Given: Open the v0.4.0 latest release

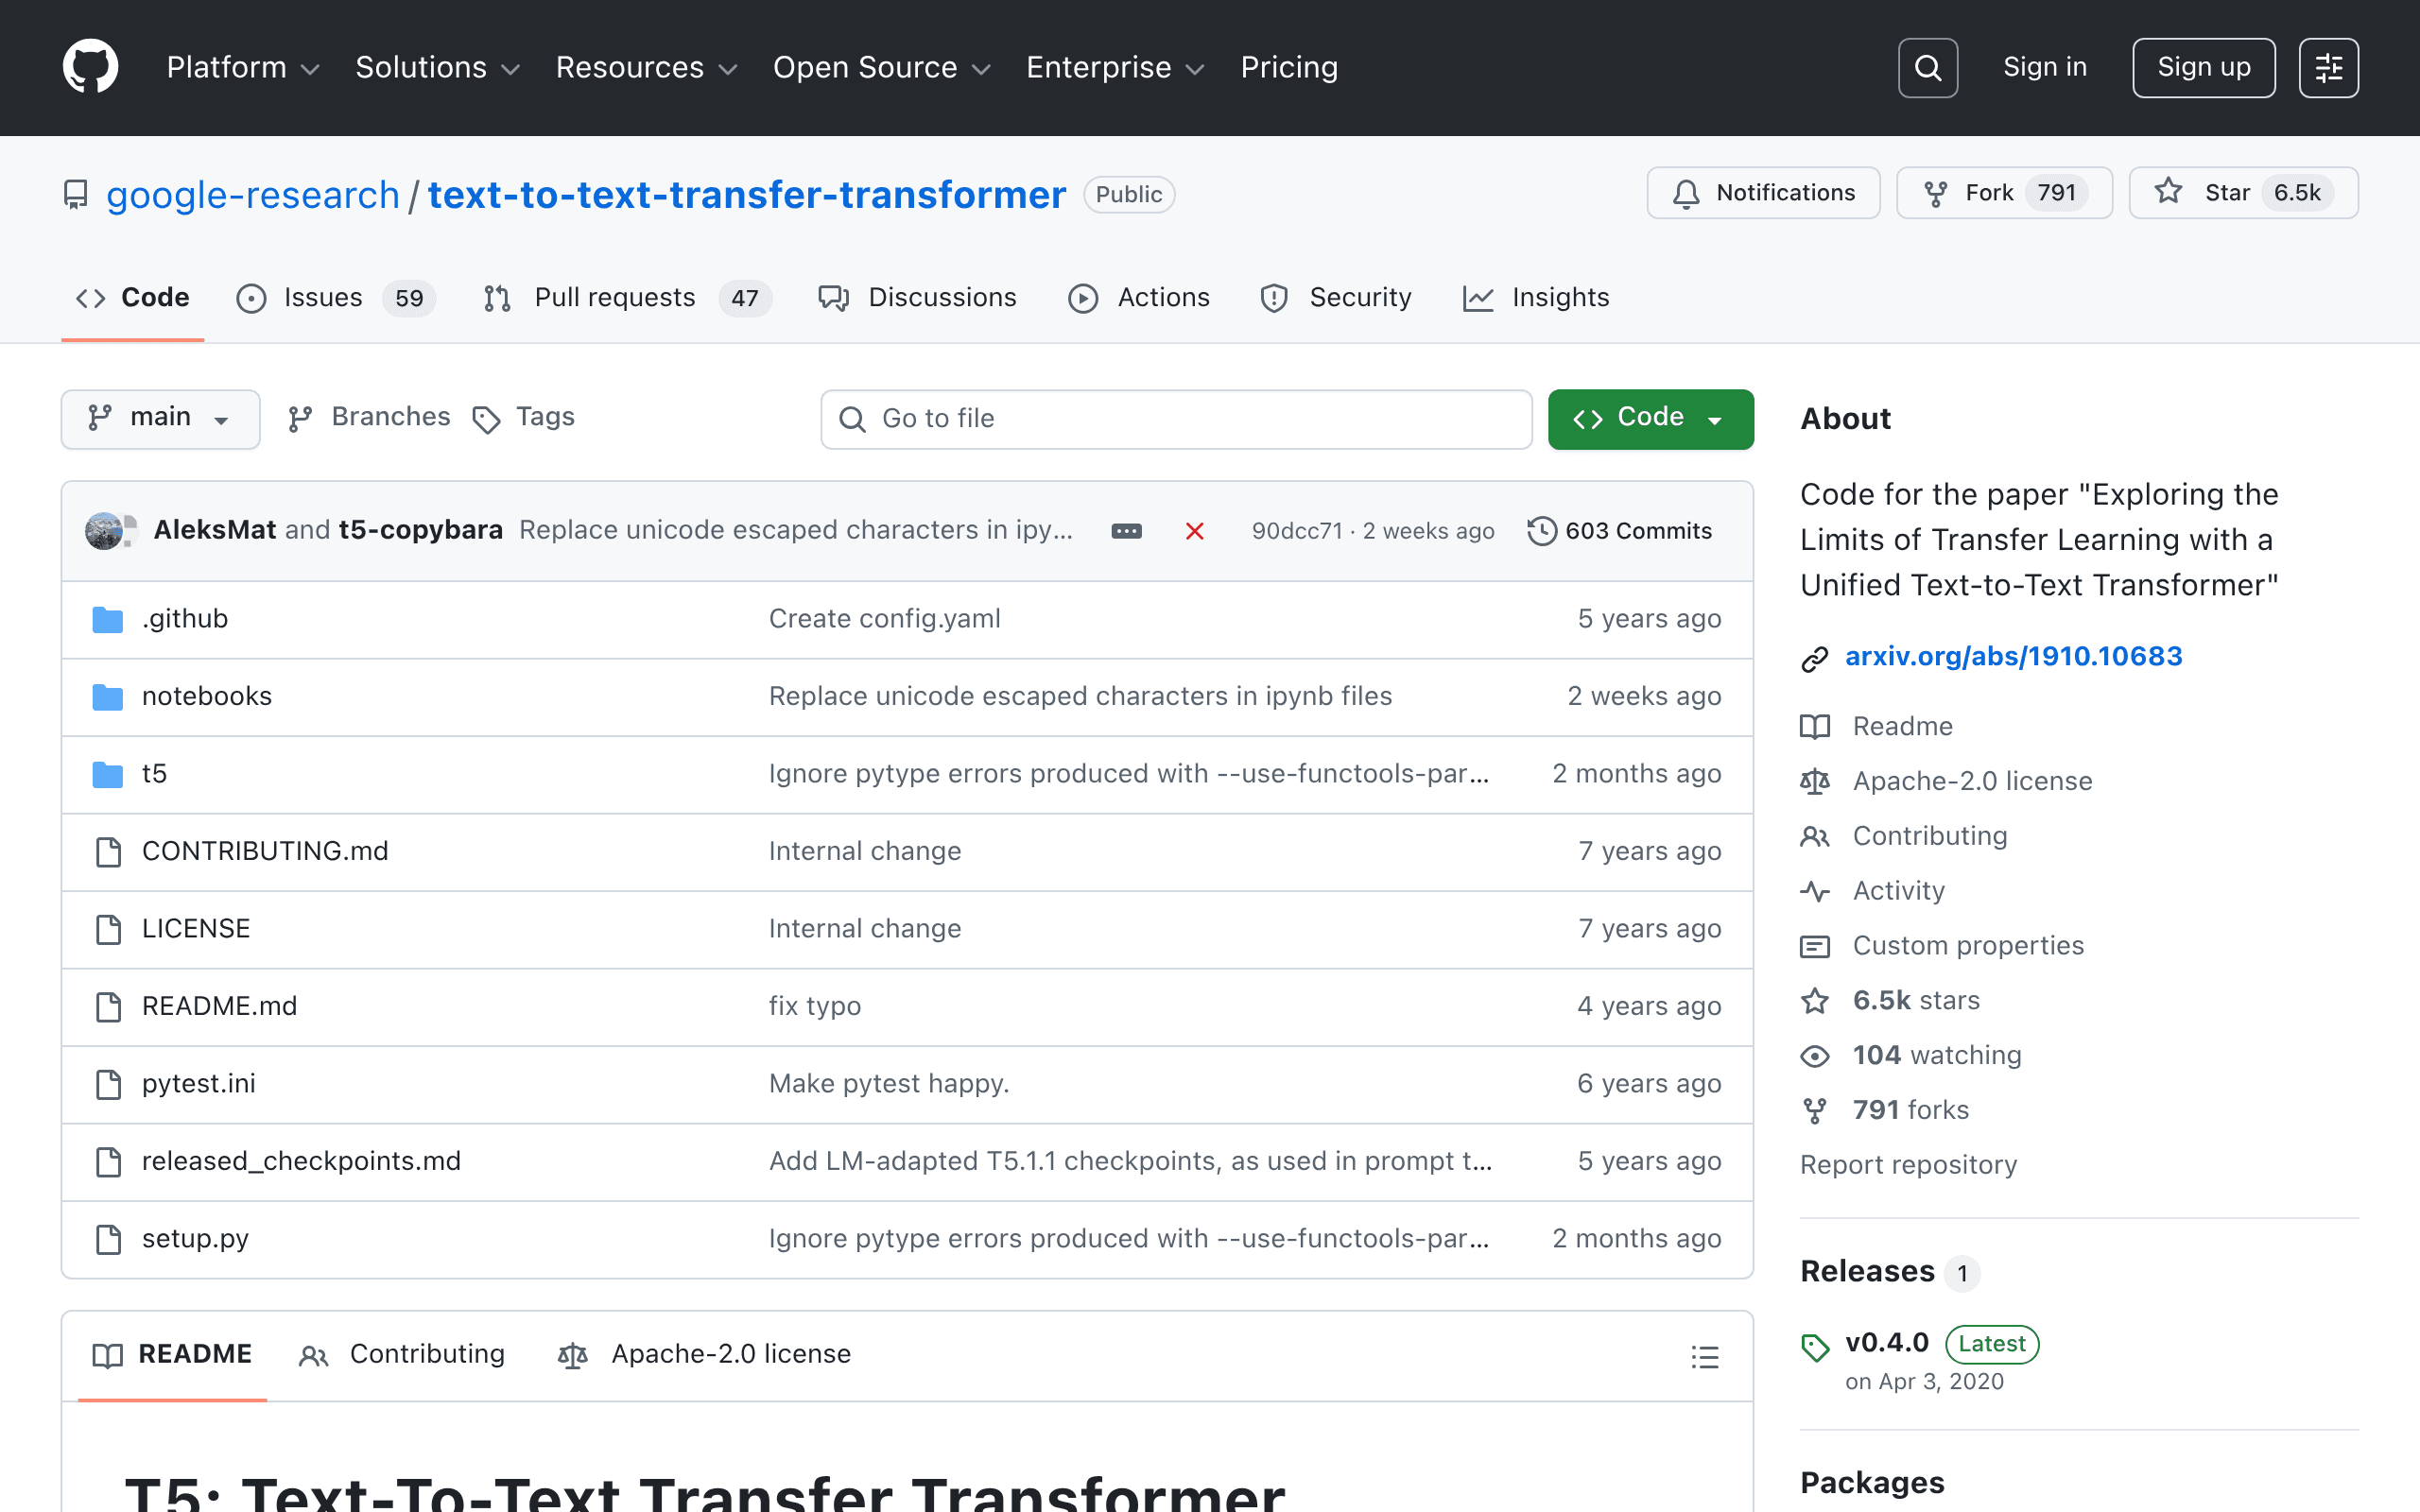Looking at the screenshot, I should [x=1886, y=1343].
